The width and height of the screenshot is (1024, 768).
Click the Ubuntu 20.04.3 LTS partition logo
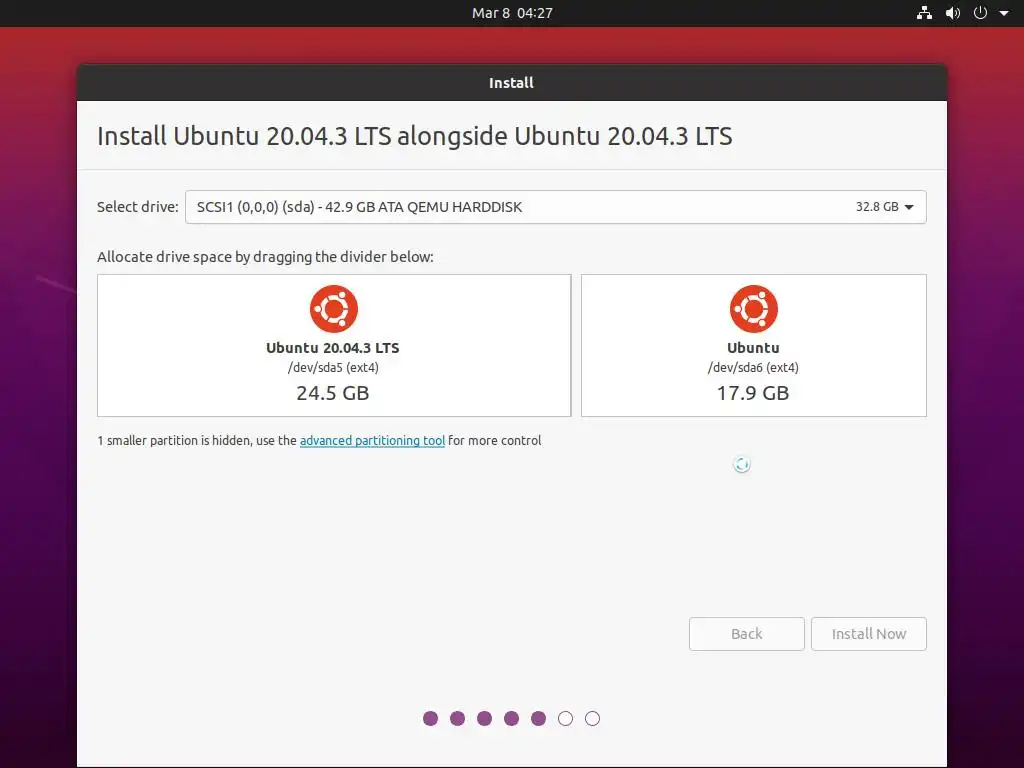pos(334,309)
